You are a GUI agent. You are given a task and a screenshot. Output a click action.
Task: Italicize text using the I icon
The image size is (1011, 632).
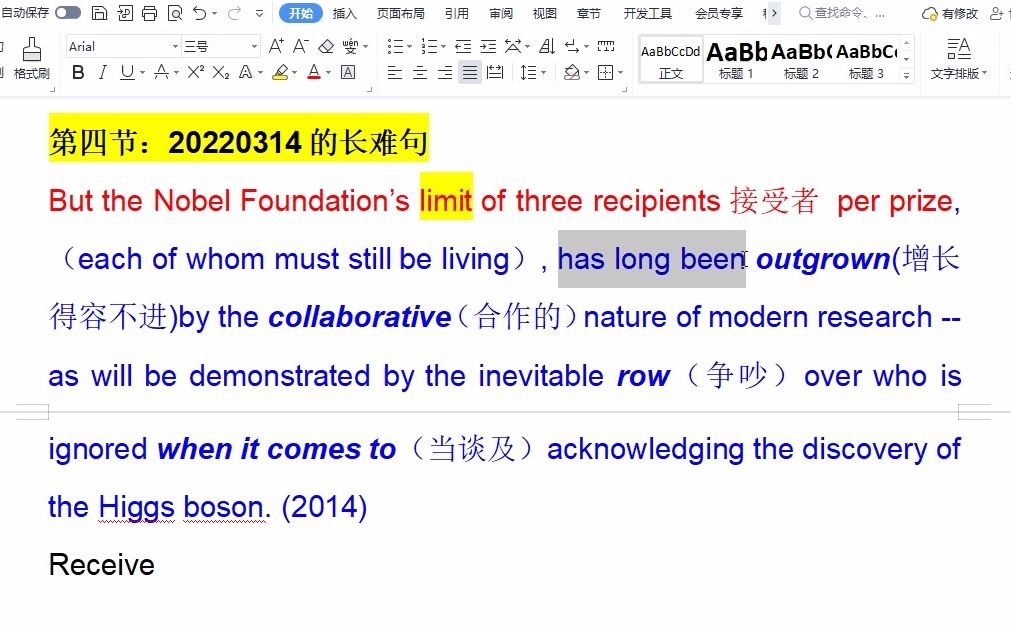[x=103, y=71]
